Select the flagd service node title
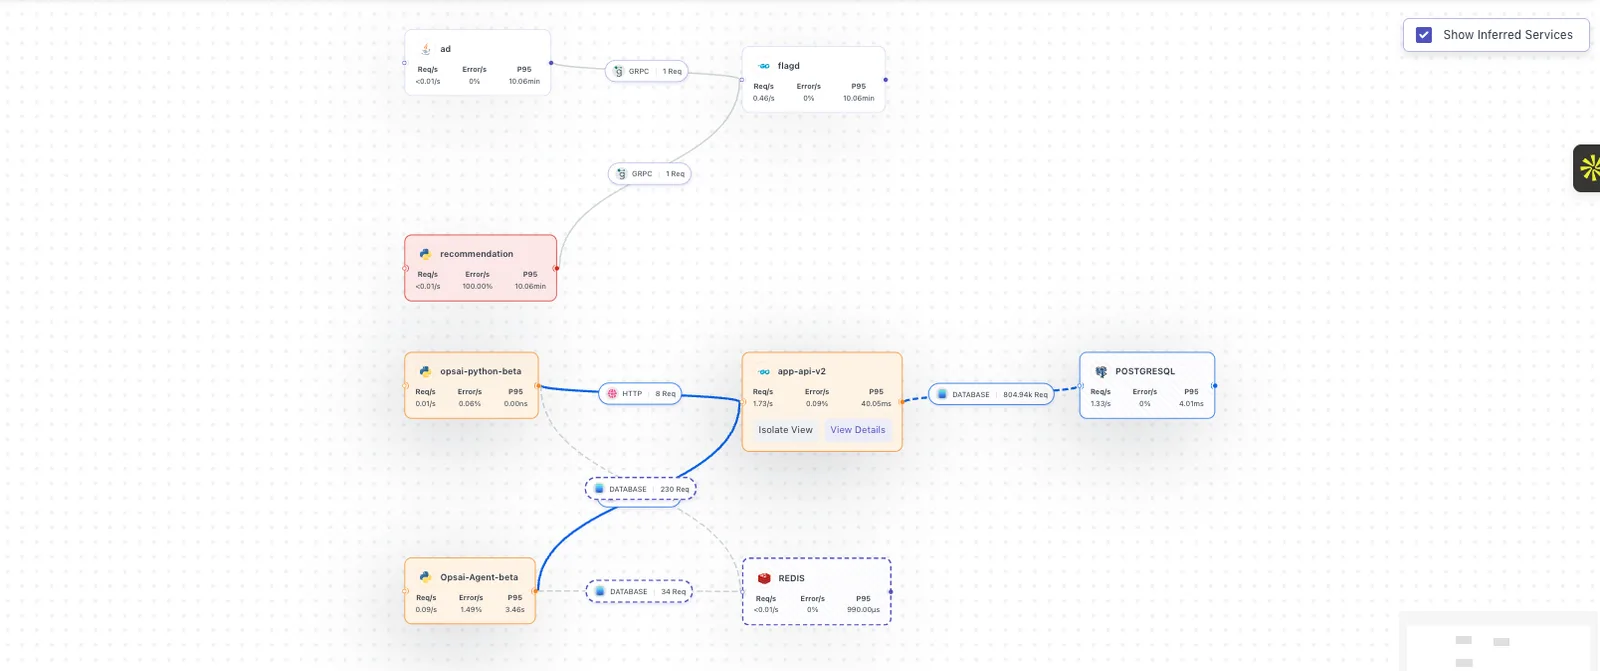The height and width of the screenshot is (671, 1600). coord(789,66)
